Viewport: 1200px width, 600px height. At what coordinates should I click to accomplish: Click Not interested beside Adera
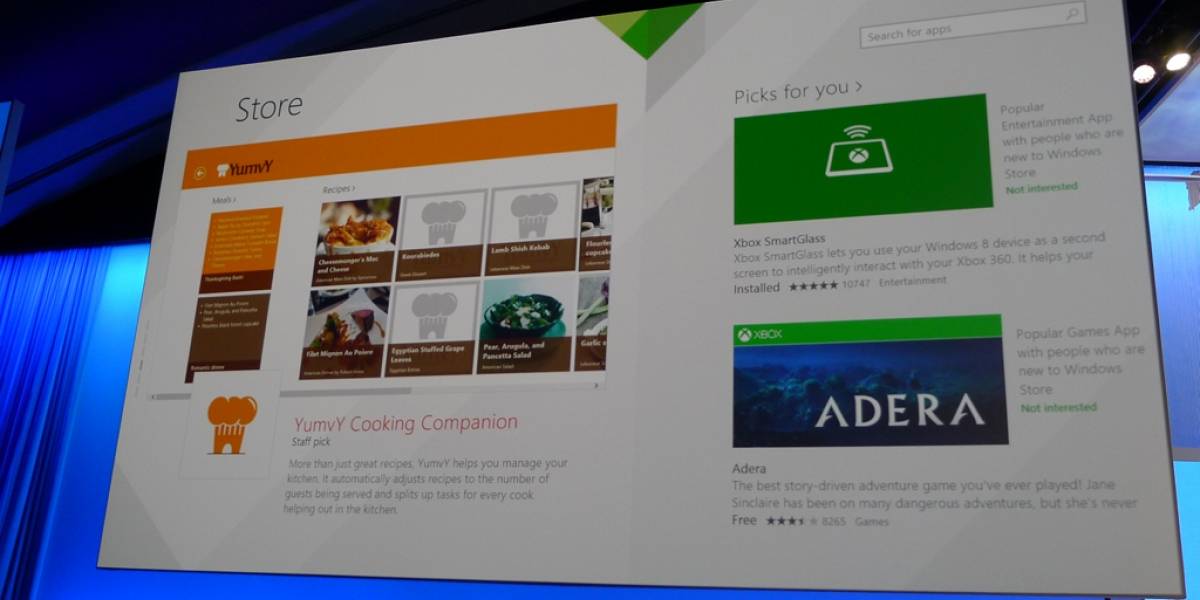click(x=1058, y=408)
